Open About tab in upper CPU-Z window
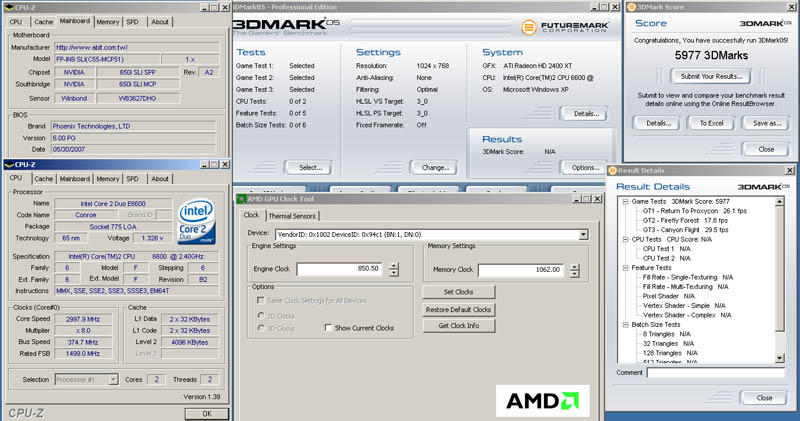Screen dimensions: 800x421 coord(160,22)
